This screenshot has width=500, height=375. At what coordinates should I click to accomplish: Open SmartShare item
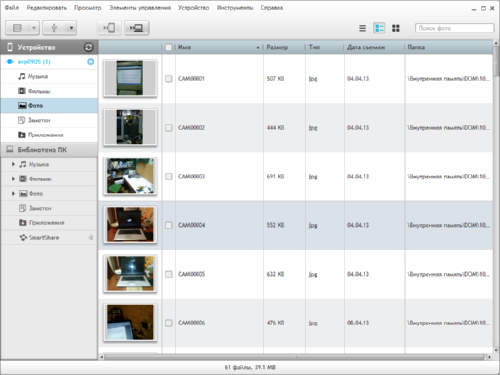coord(49,237)
